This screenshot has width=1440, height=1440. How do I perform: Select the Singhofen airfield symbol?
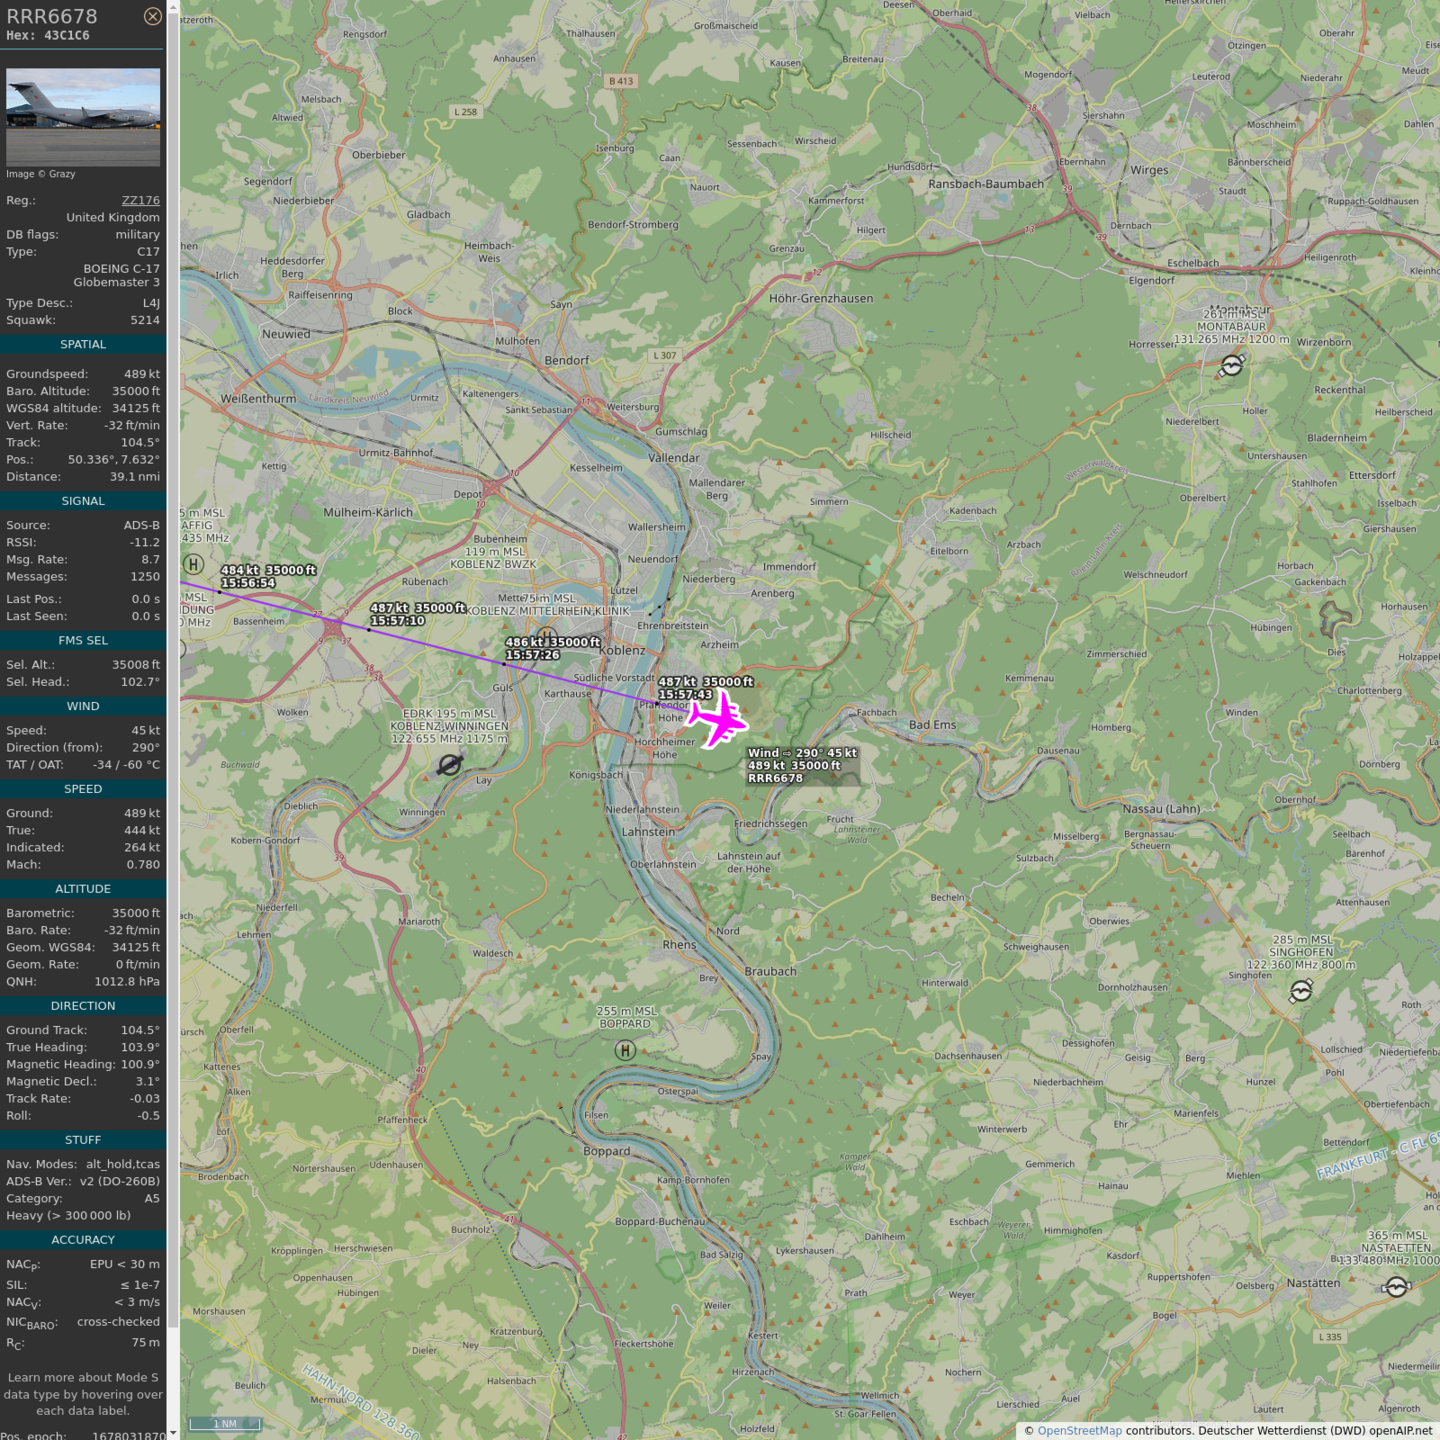pyautogui.click(x=1301, y=991)
